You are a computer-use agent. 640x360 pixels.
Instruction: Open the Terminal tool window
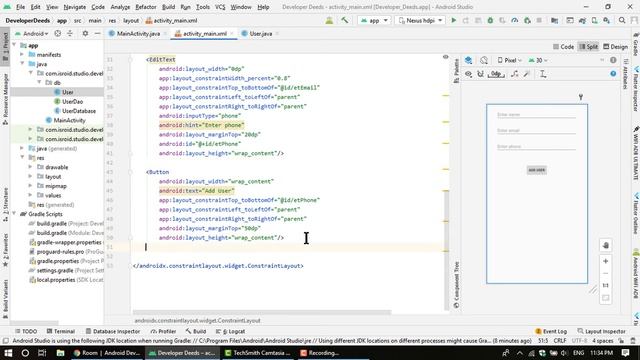tap(61, 331)
